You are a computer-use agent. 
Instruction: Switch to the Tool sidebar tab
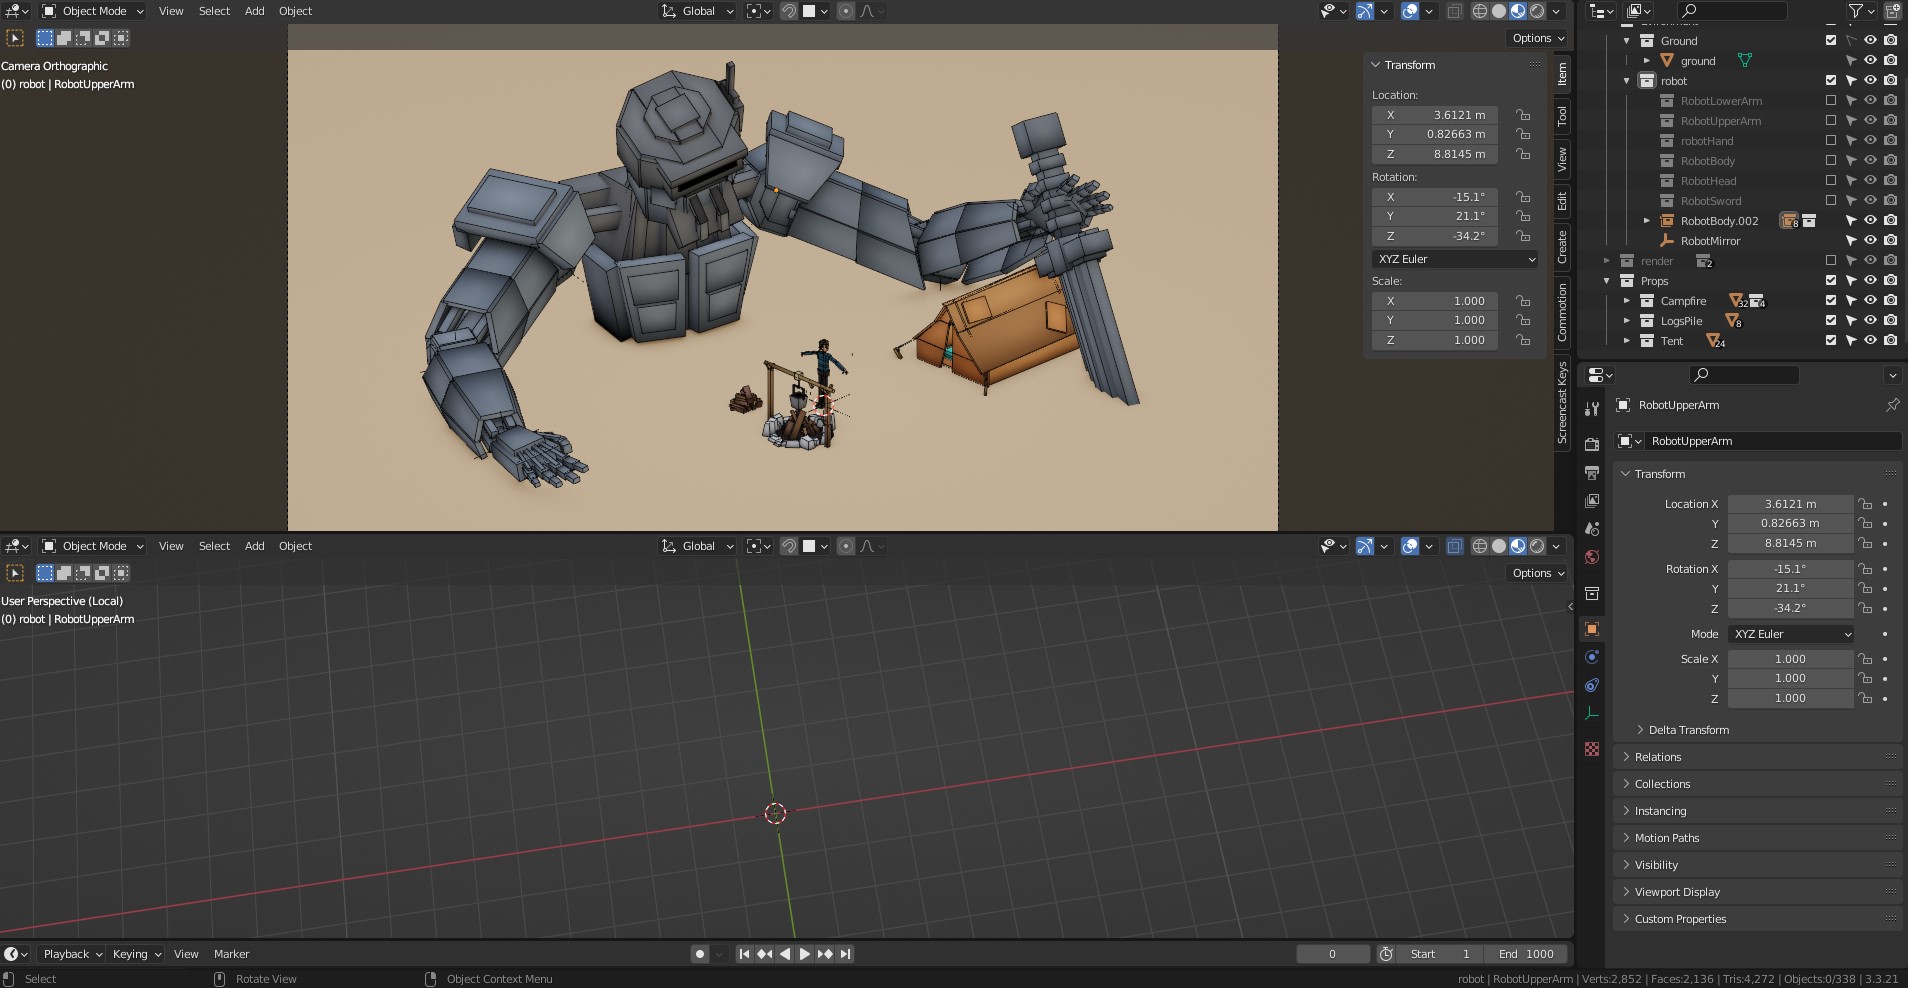point(1562,116)
